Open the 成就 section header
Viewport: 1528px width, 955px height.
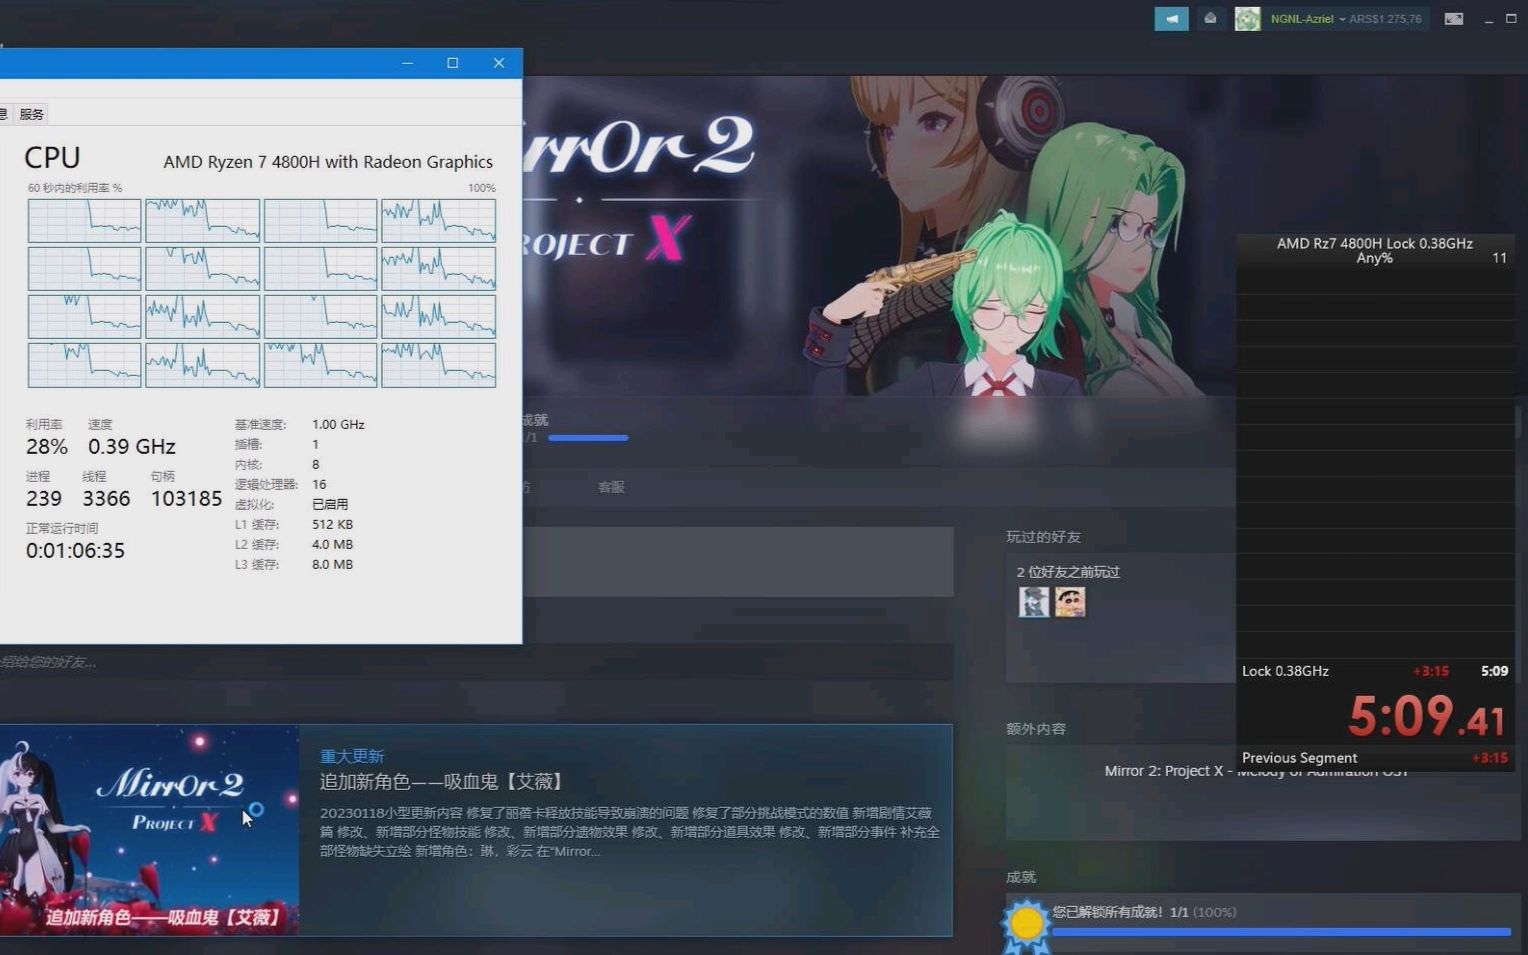[1021, 877]
